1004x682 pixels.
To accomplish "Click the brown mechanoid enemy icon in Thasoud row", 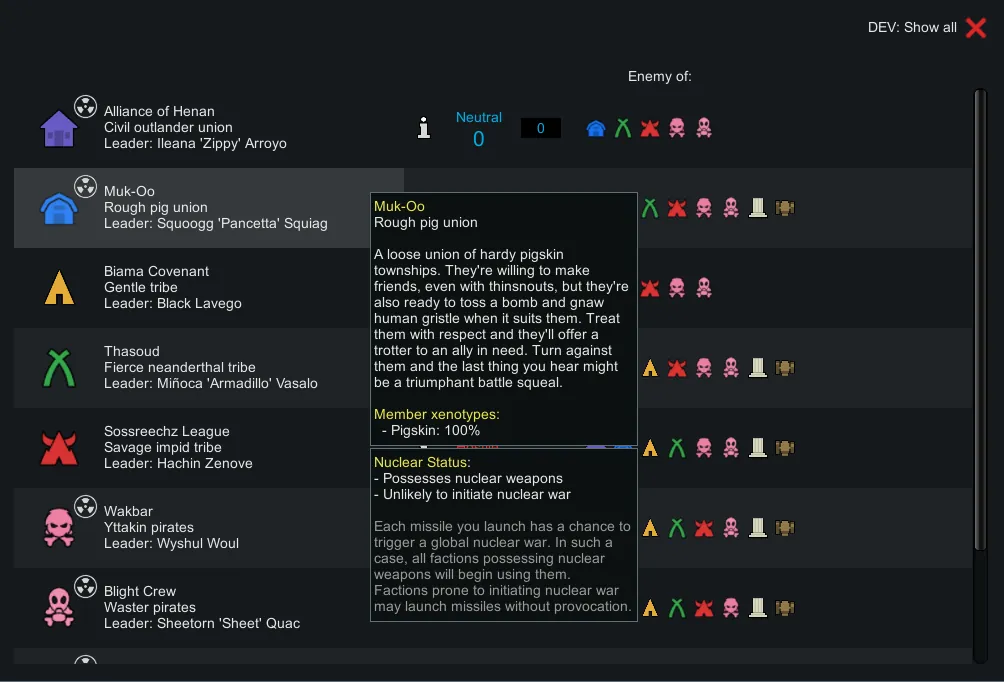I will tap(785, 368).
